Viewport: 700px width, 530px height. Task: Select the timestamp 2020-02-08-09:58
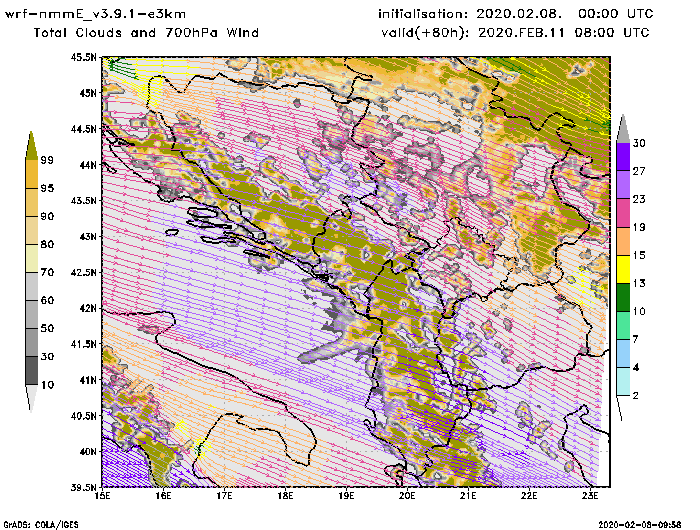(640, 525)
